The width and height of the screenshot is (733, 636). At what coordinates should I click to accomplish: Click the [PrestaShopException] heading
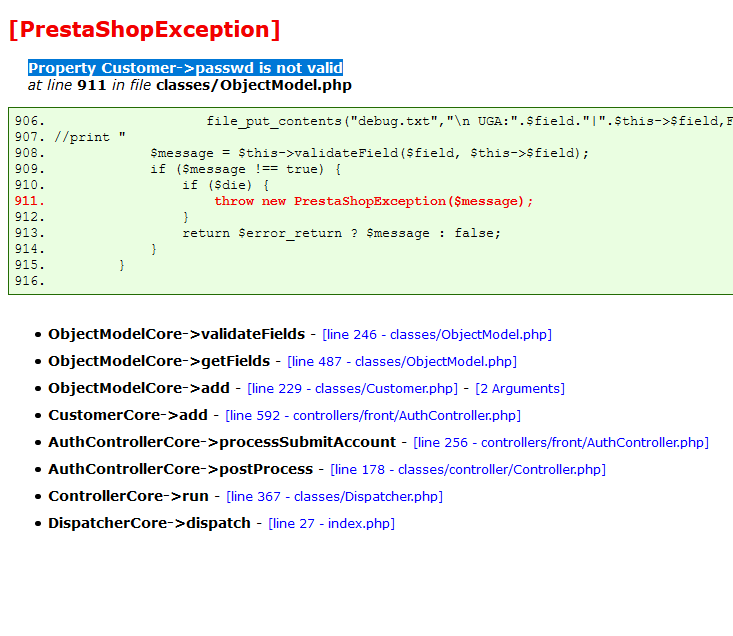(144, 29)
